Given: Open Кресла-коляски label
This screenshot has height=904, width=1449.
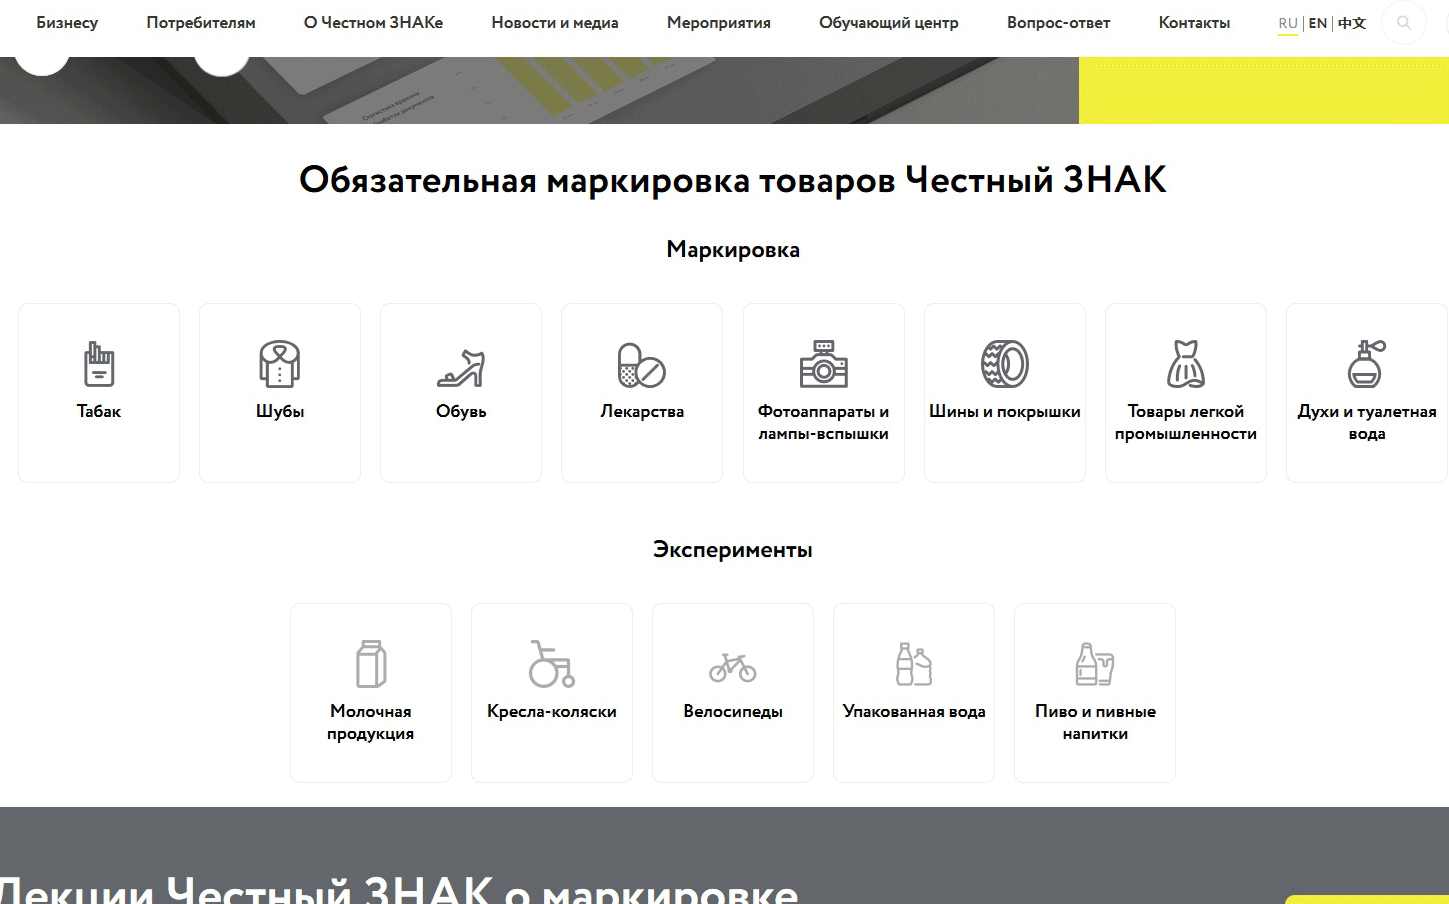Looking at the screenshot, I should [x=552, y=711].
